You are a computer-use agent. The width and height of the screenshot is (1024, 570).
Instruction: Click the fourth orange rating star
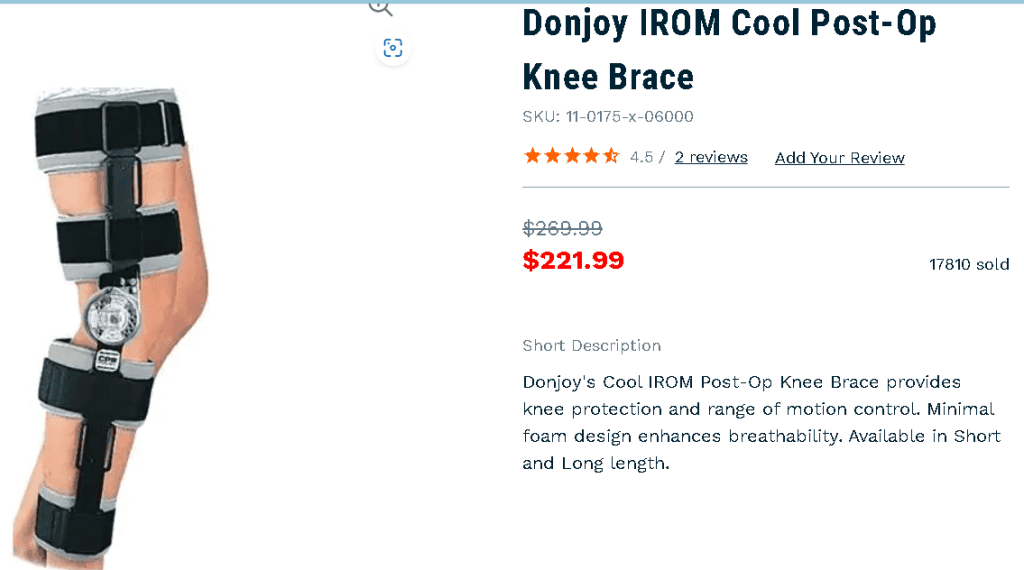point(591,156)
